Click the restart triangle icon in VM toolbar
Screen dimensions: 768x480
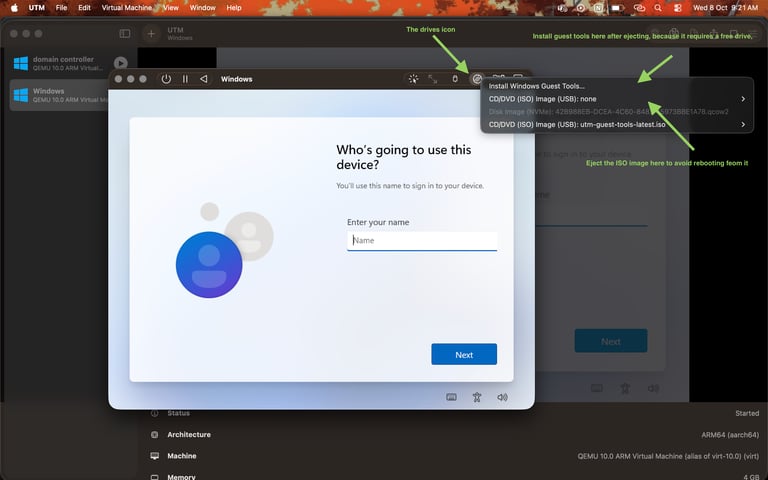(203, 79)
